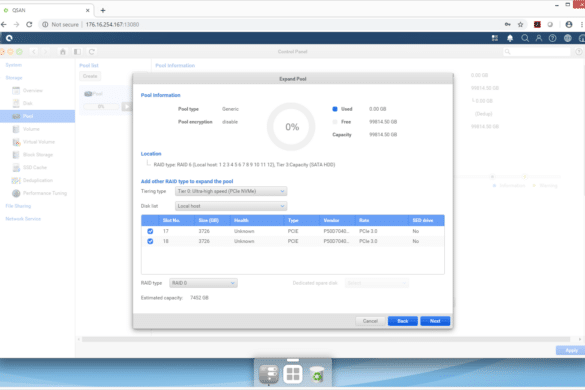Click the Next button in Expand Pool

(x=435, y=321)
